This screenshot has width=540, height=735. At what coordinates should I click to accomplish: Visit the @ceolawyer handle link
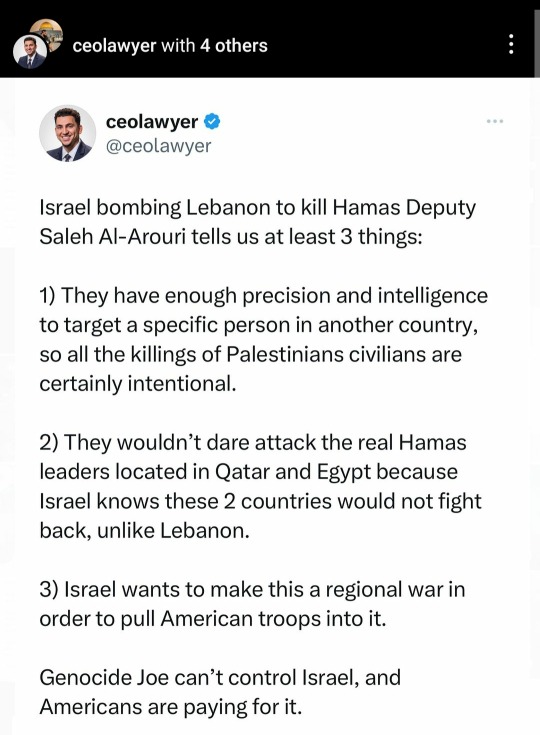click(158, 146)
